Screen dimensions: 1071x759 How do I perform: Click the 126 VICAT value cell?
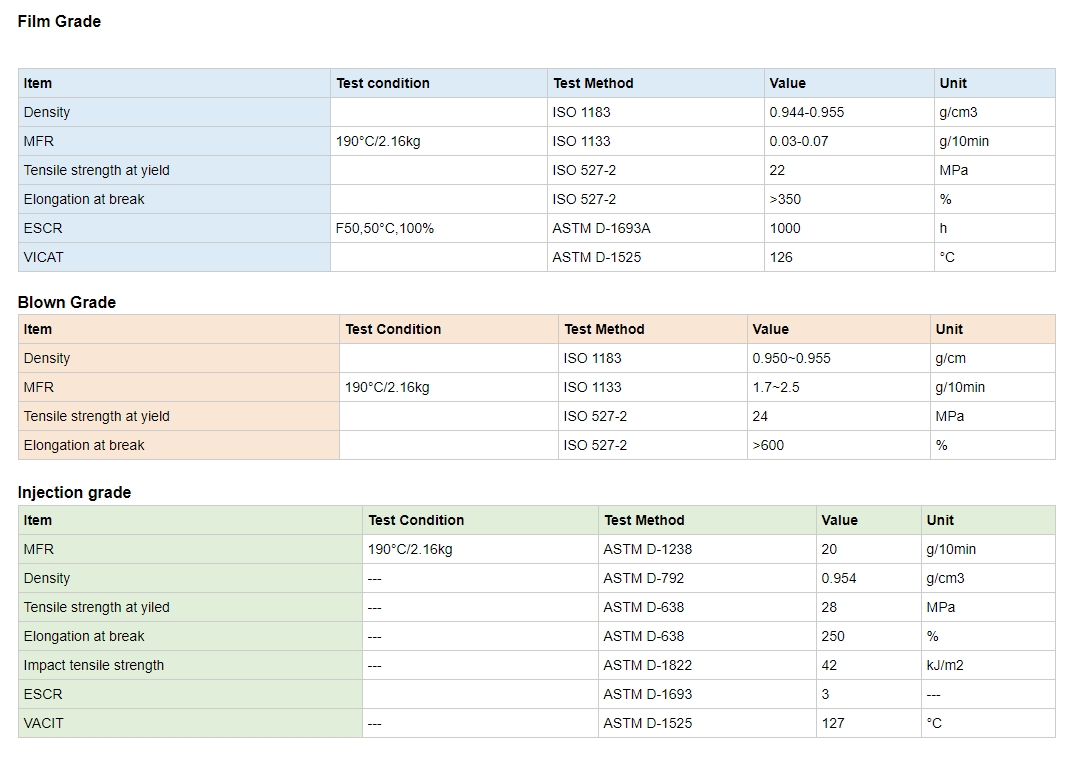click(x=781, y=257)
